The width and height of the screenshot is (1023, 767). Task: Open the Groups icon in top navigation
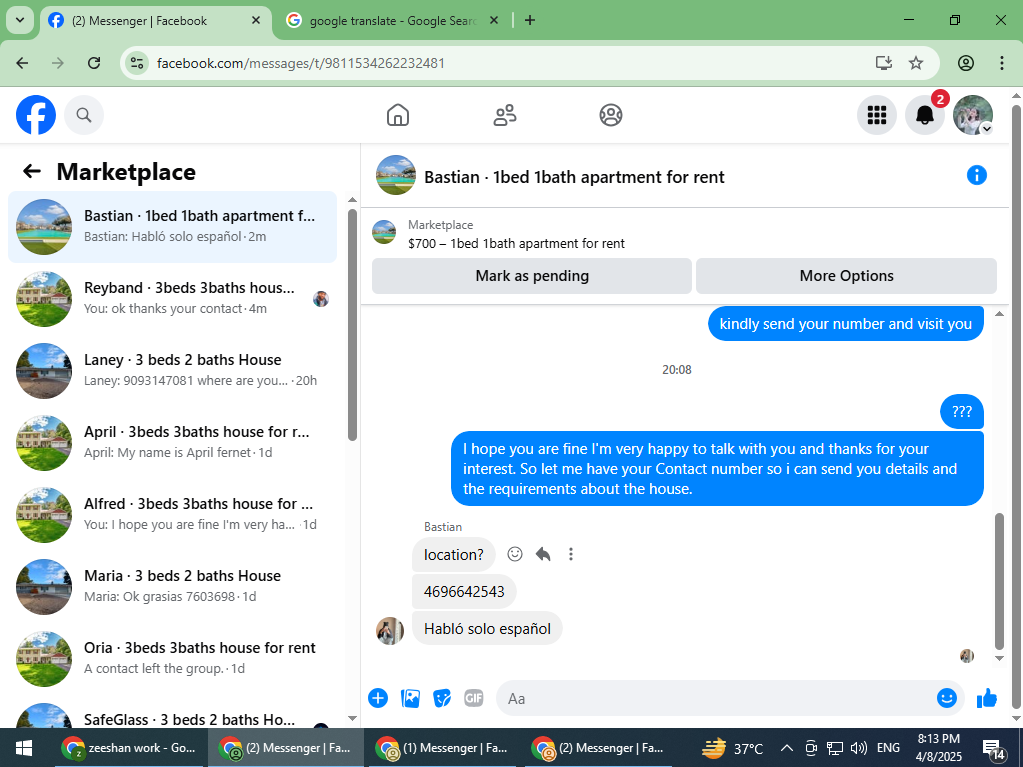(611, 115)
